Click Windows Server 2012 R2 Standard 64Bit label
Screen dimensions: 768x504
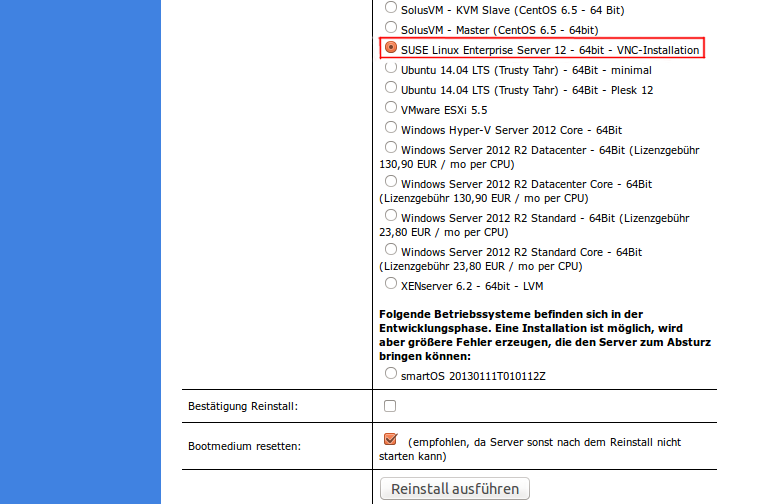tap(534, 225)
